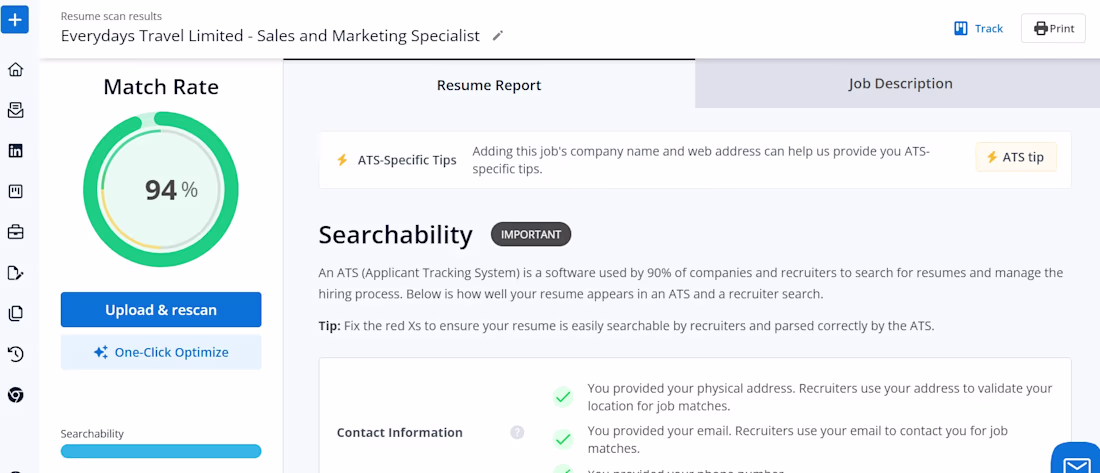Click the blue plus new scan button
The height and width of the screenshot is (473, 1100).
pos(15,19)
